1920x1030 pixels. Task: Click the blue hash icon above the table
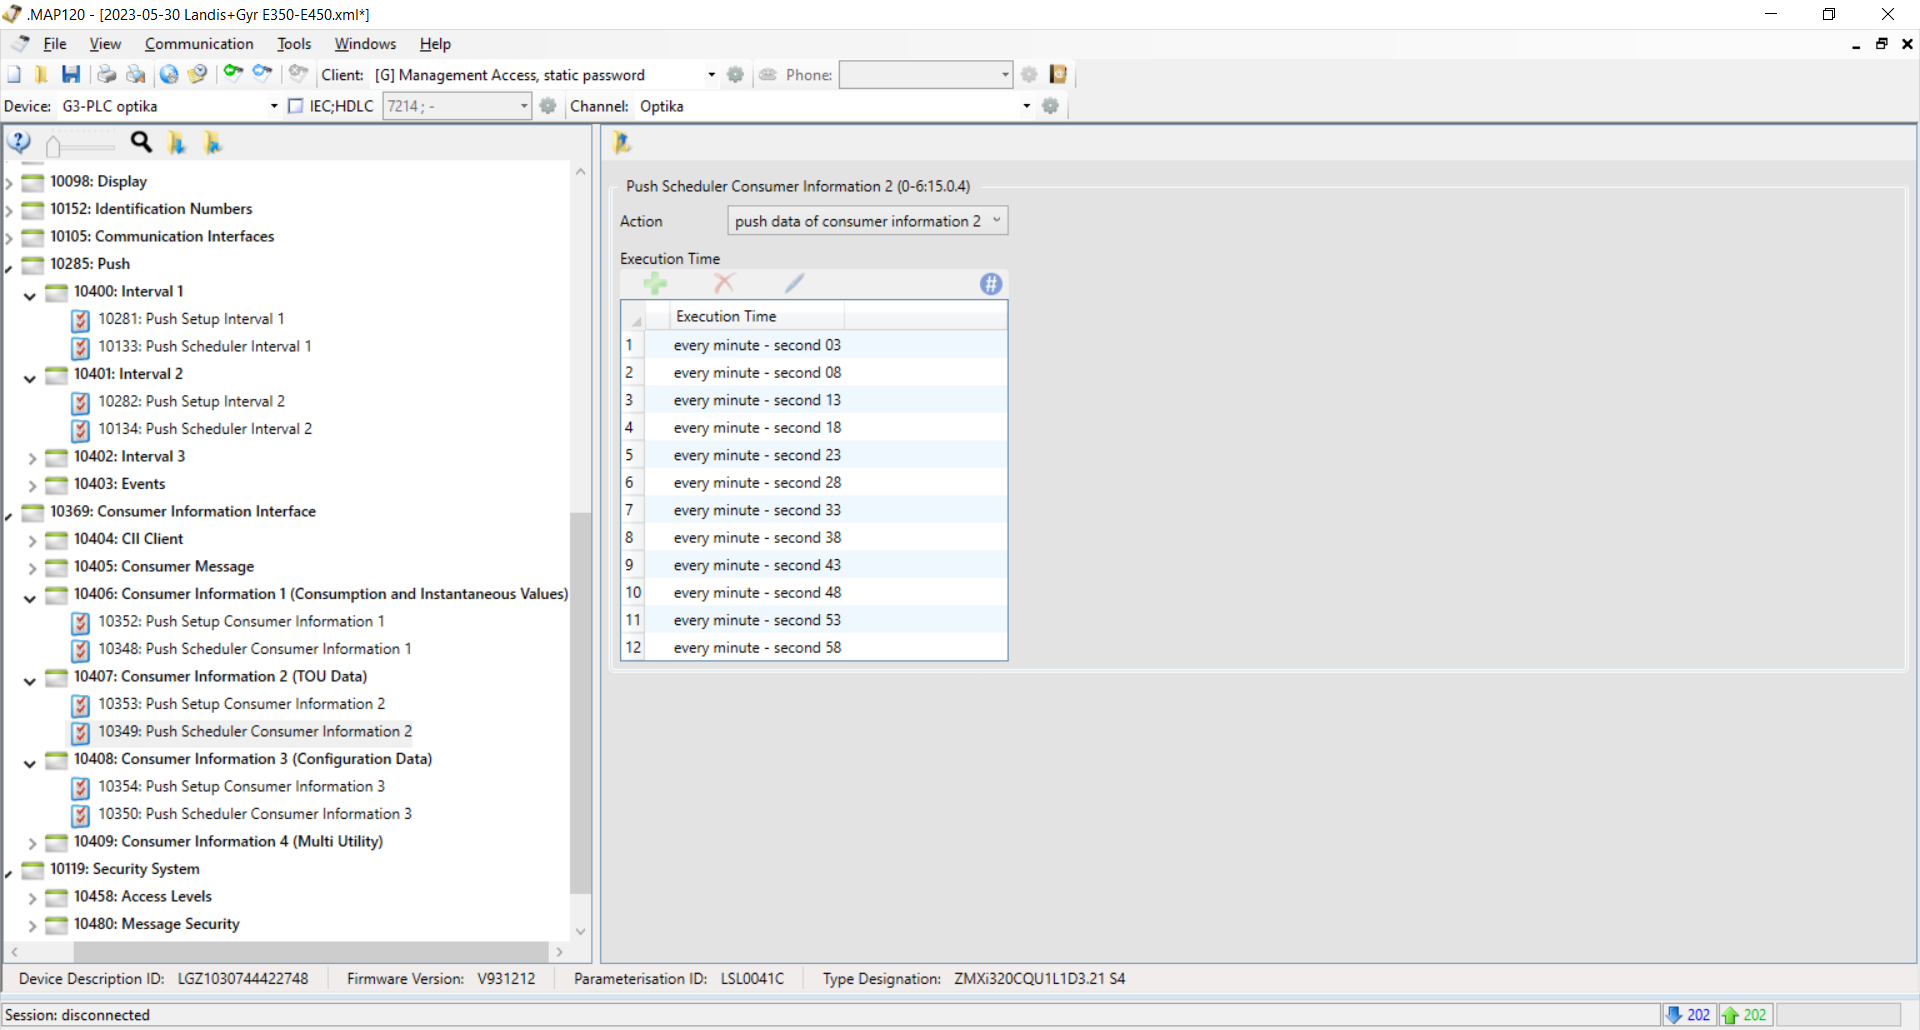tap(990, 284)
